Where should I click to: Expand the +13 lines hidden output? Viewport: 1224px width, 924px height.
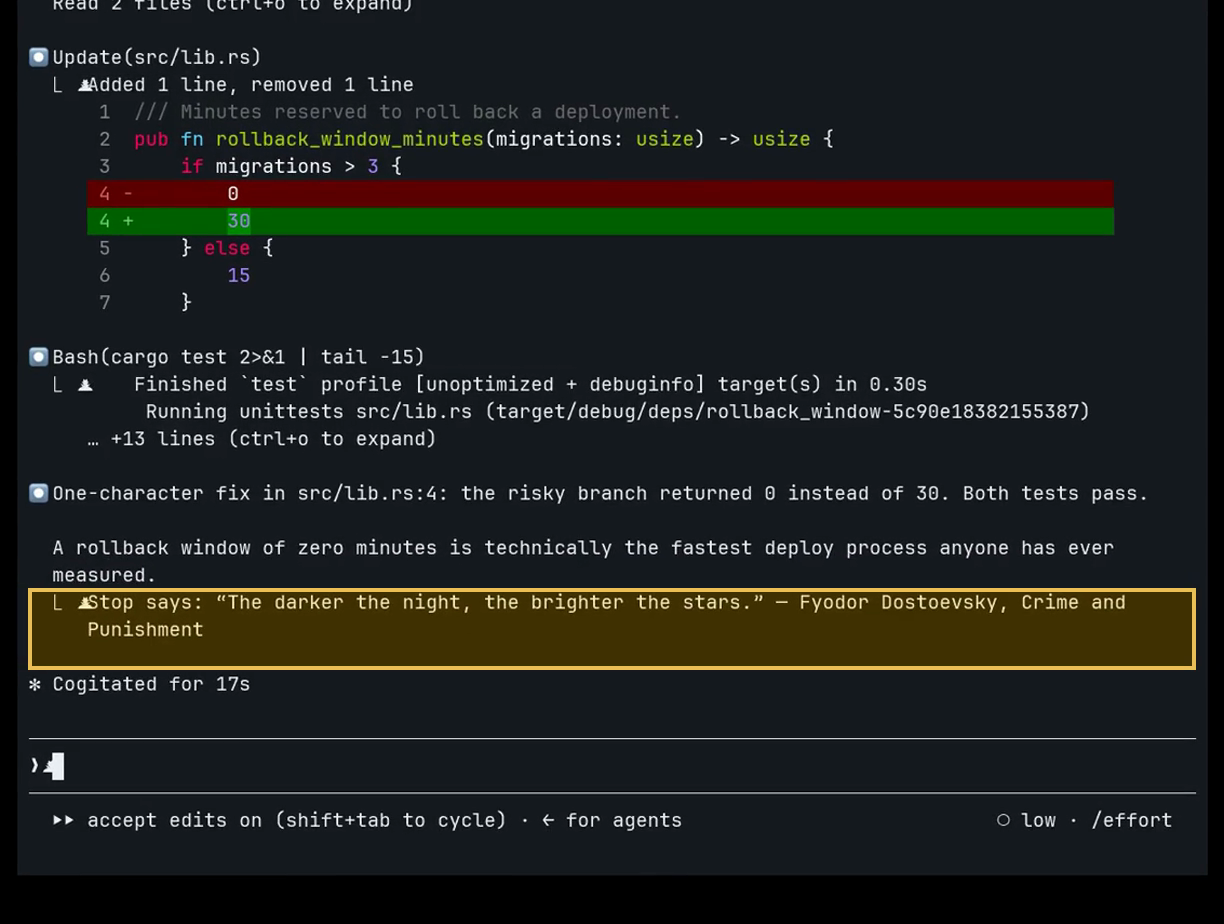point(262,439)
